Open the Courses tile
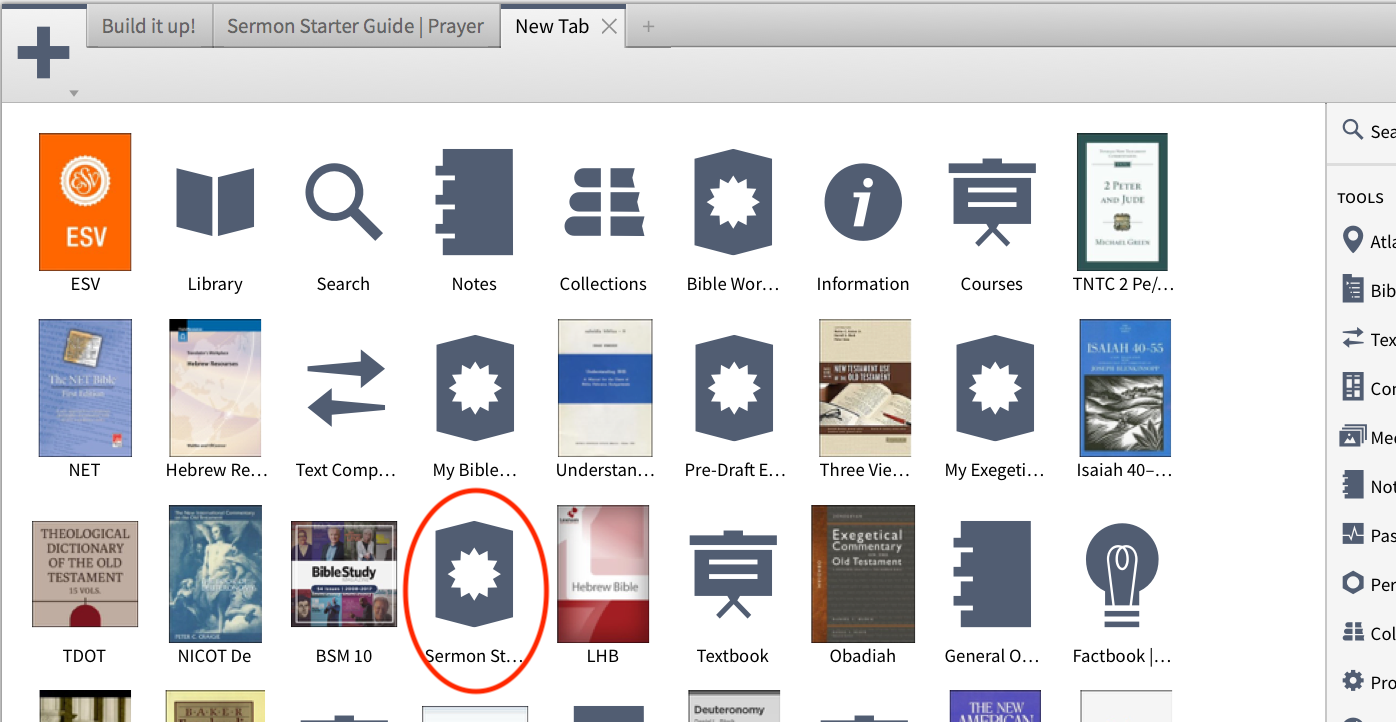1396x722 pixels. 991,202
